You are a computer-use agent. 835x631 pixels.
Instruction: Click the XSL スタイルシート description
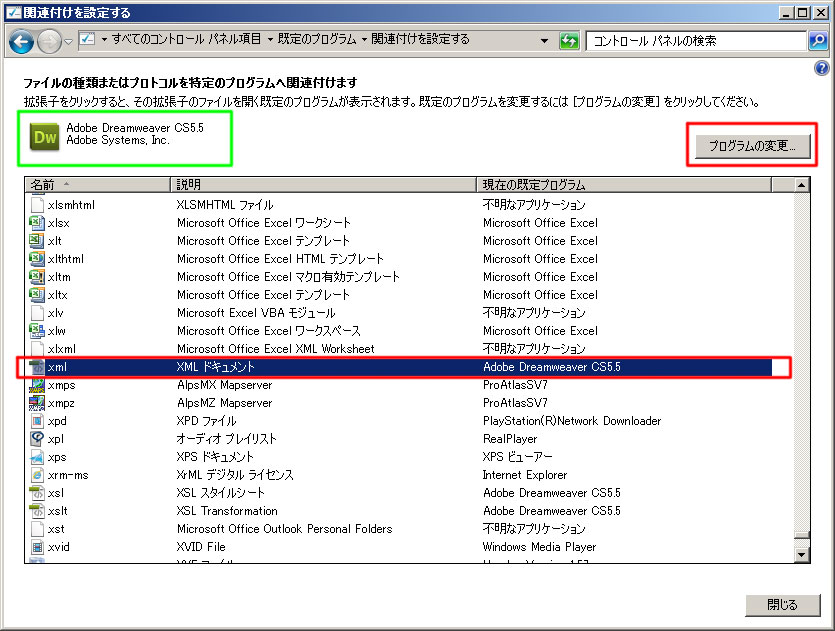(x=220, y=493)
